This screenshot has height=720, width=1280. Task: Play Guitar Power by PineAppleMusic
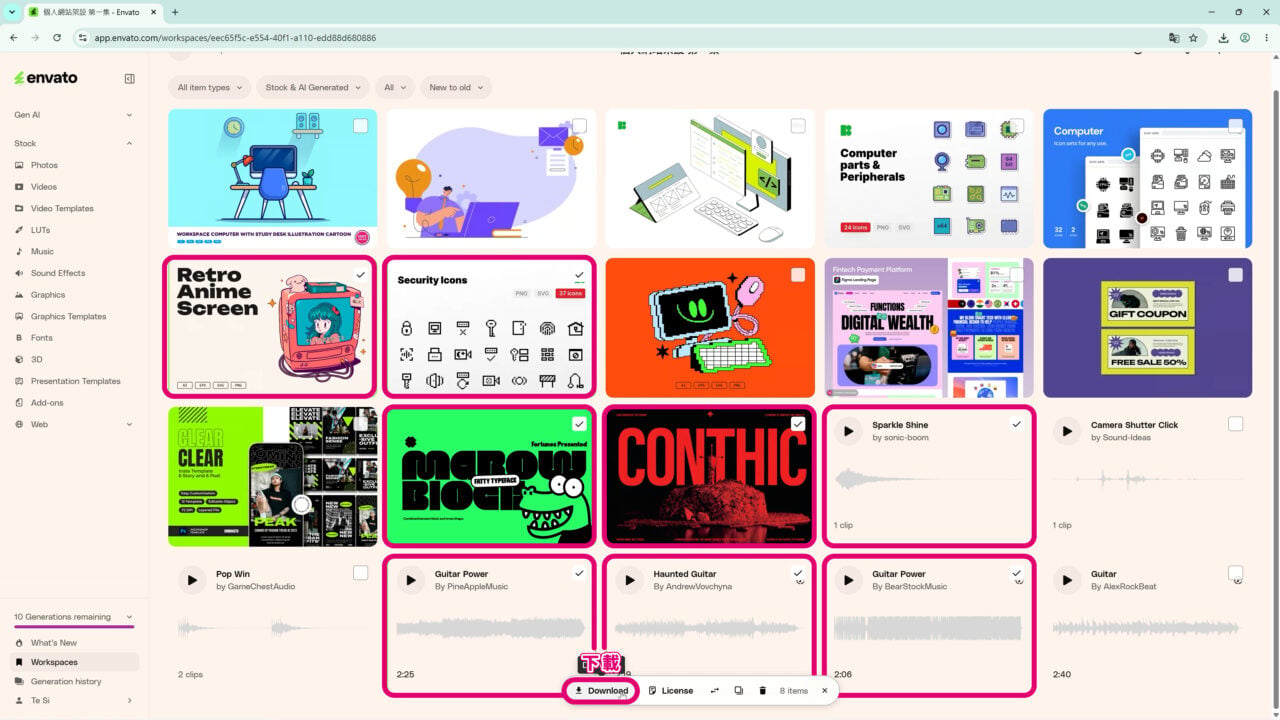pos(411,580)
